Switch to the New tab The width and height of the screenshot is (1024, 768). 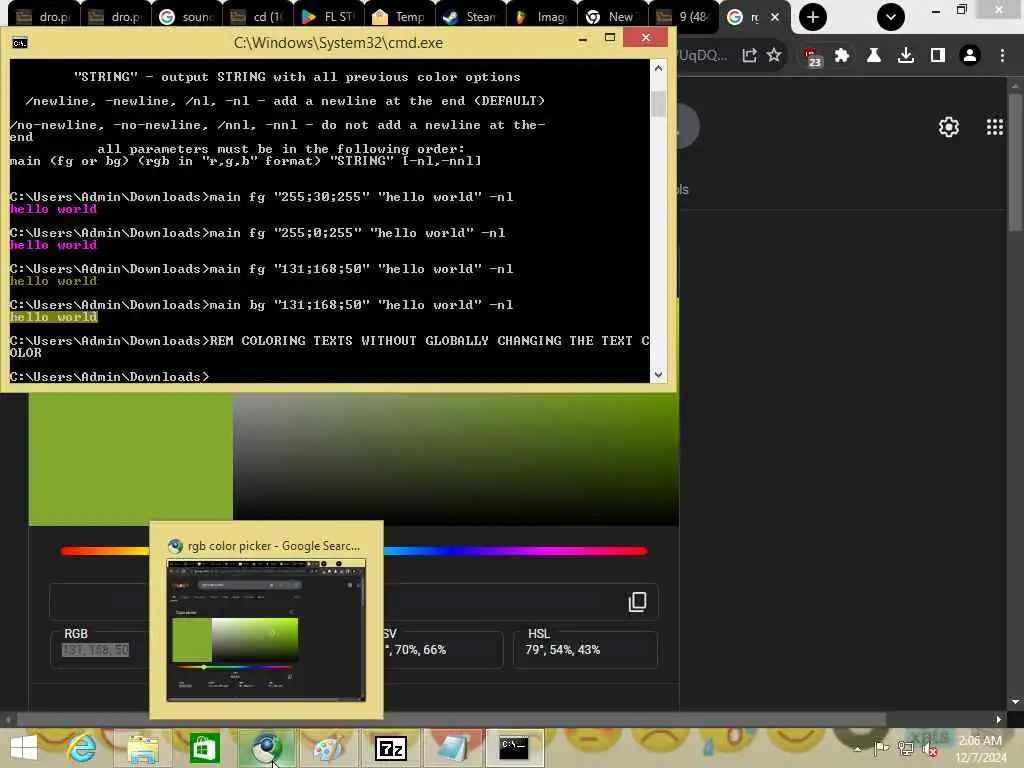(x=612, y=17)
